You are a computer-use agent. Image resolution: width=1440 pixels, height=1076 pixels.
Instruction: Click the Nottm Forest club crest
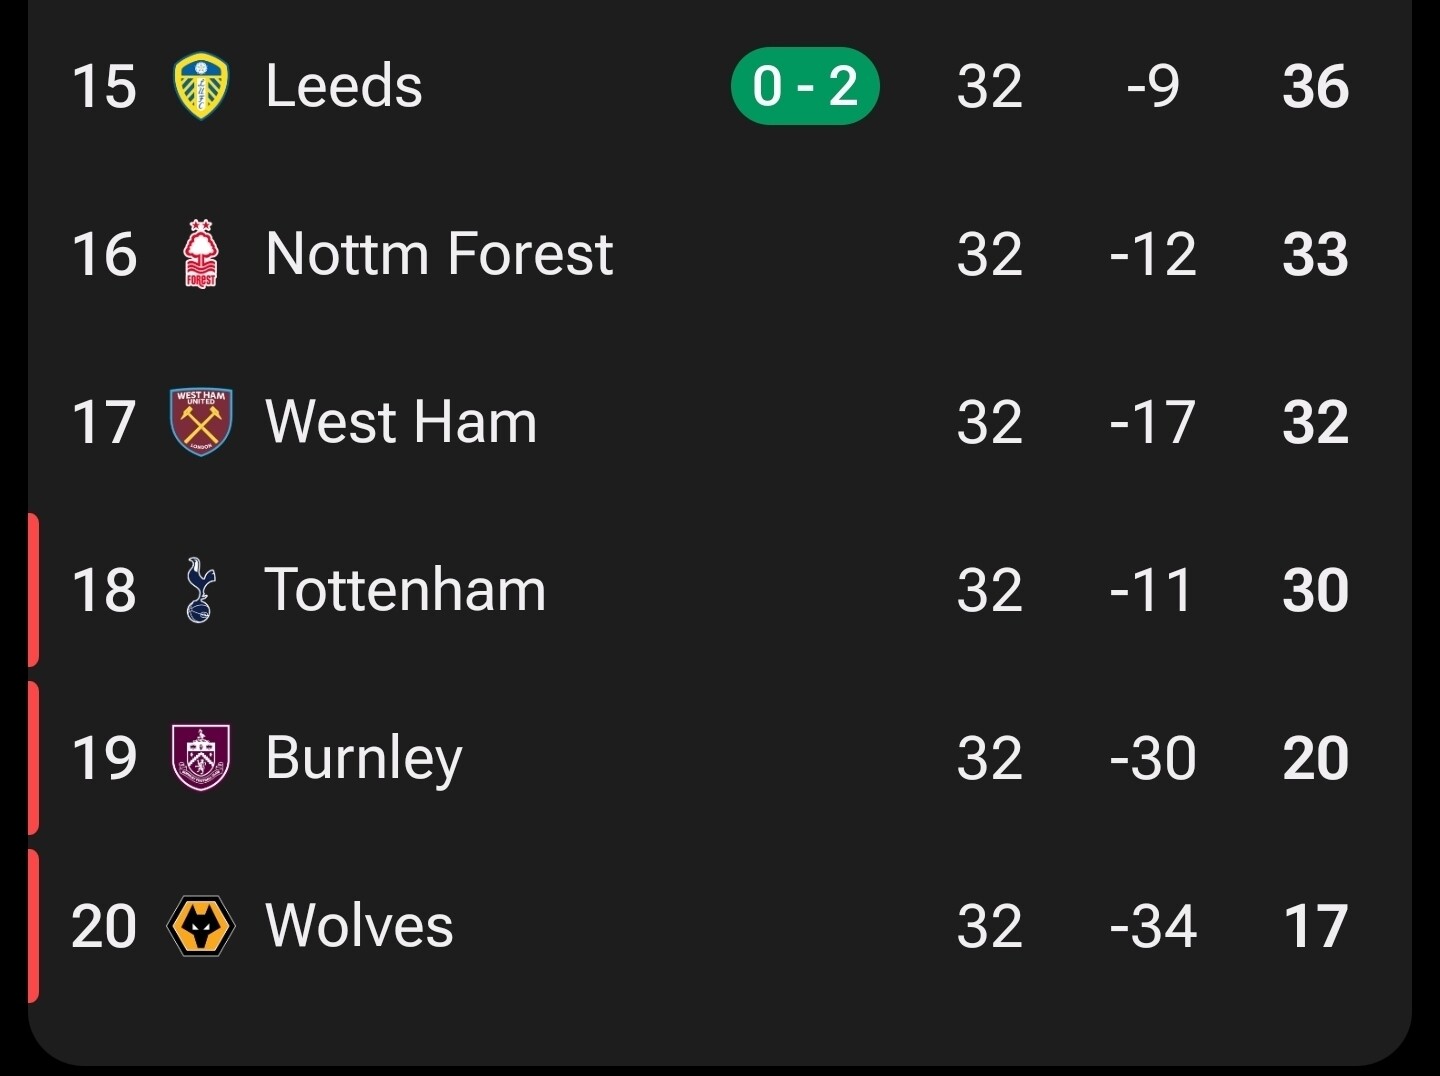click(x=200, y=254)
